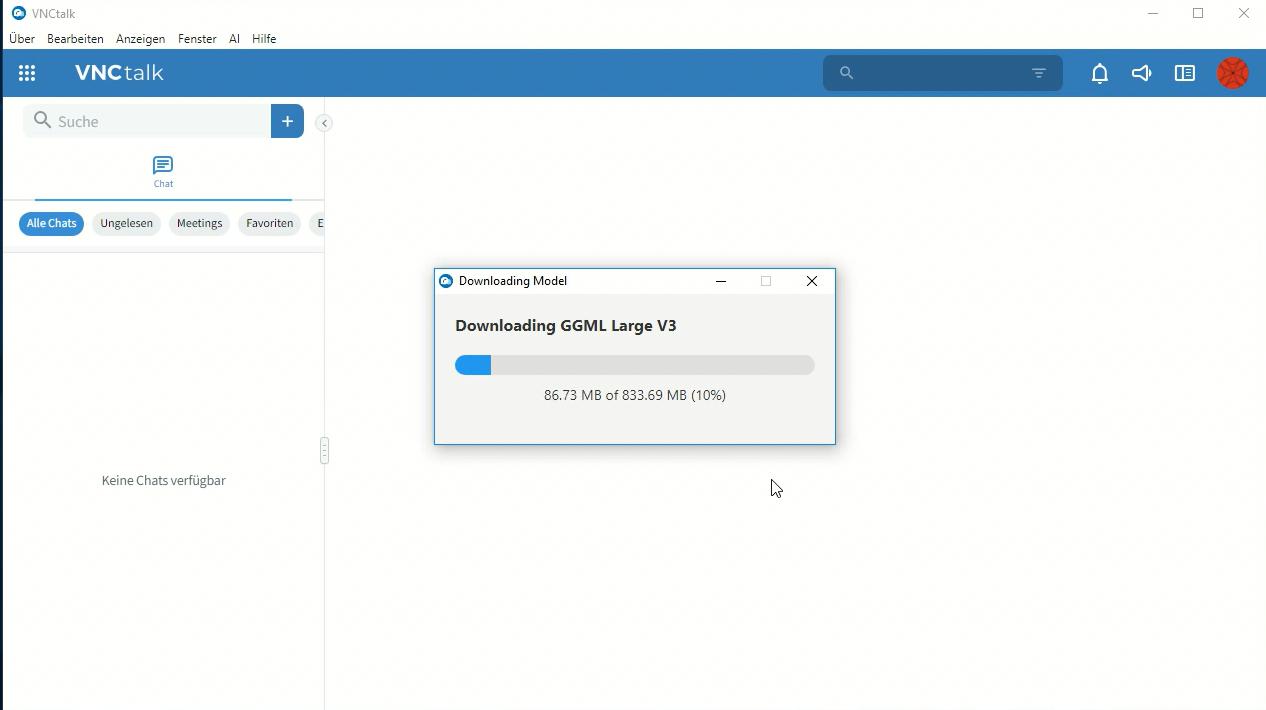1266x710 pixels.
Task: Open the Anzeigen menu
Action: 140,39
